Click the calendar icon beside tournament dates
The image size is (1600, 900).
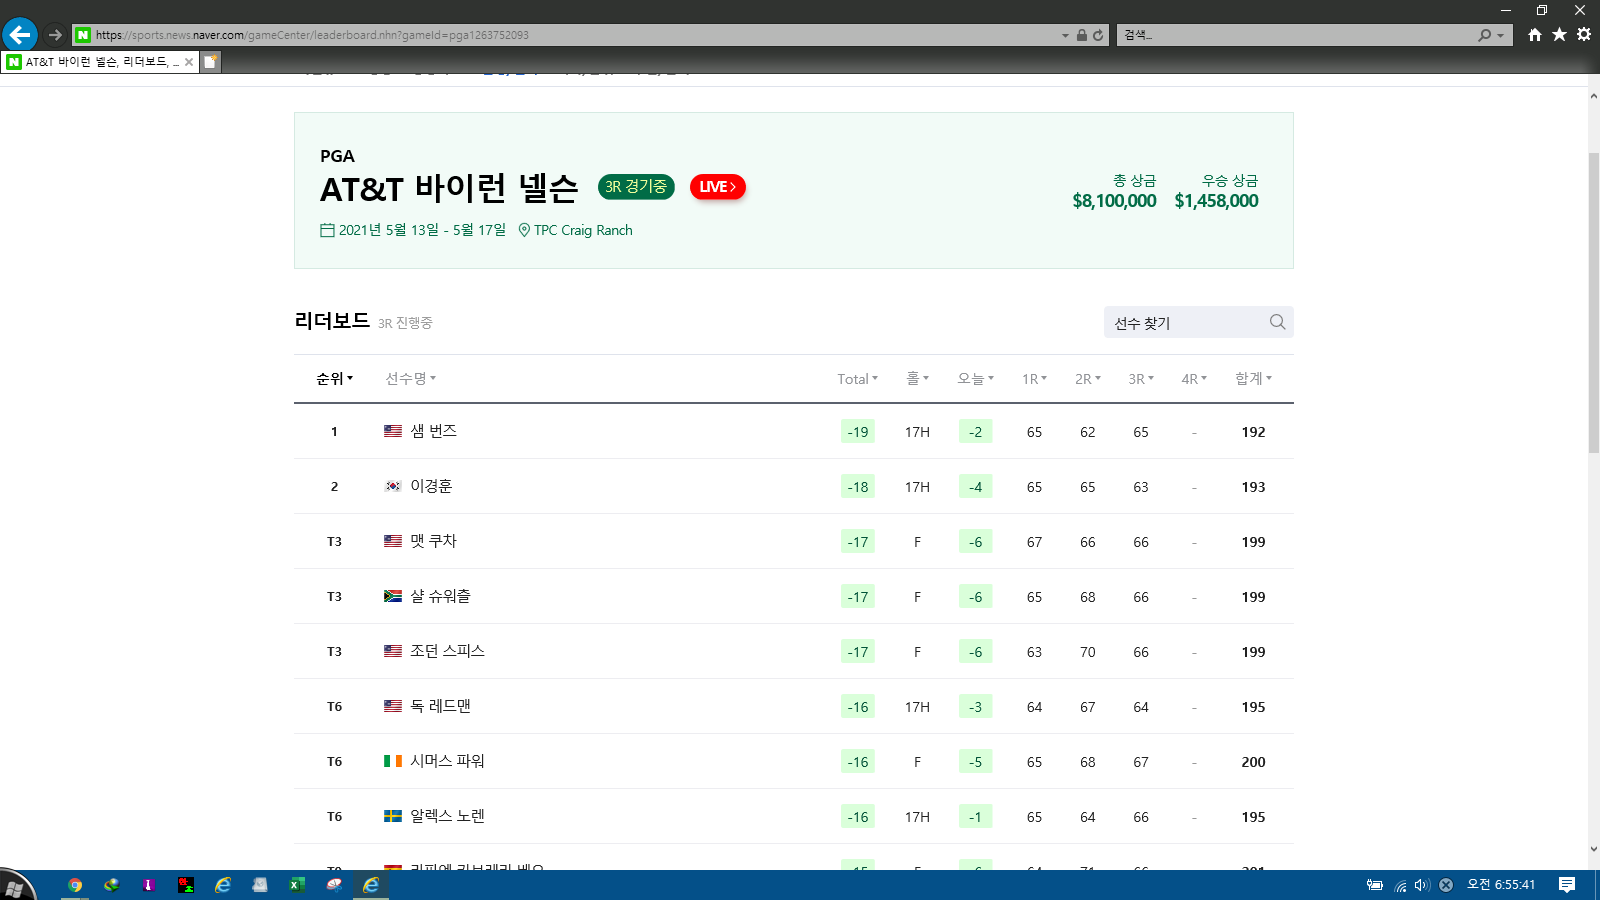327,230
